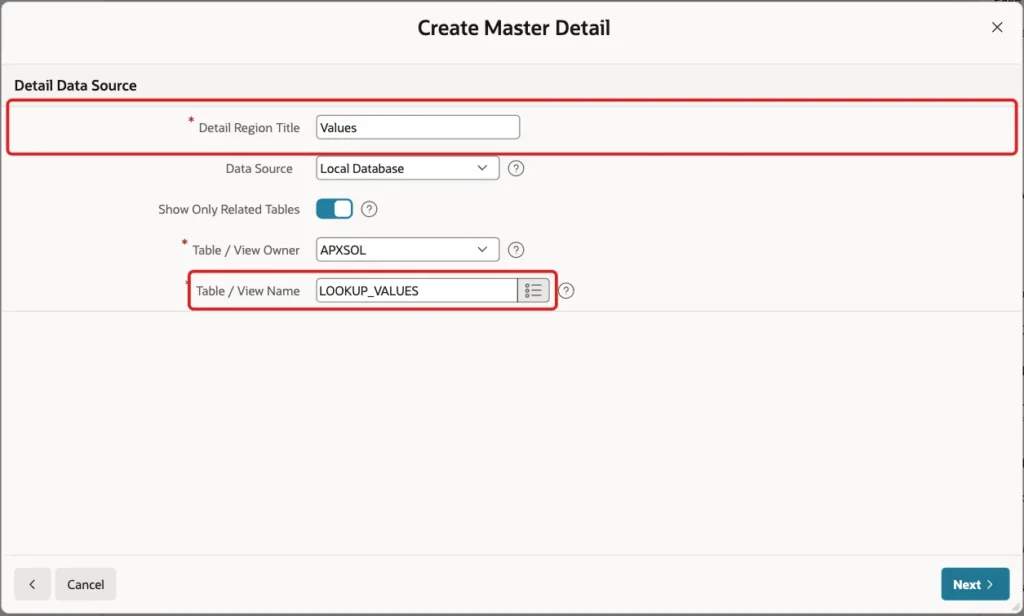Open the Table / View Owner dropdown
1024x616 pixels.
click(408, 250)
